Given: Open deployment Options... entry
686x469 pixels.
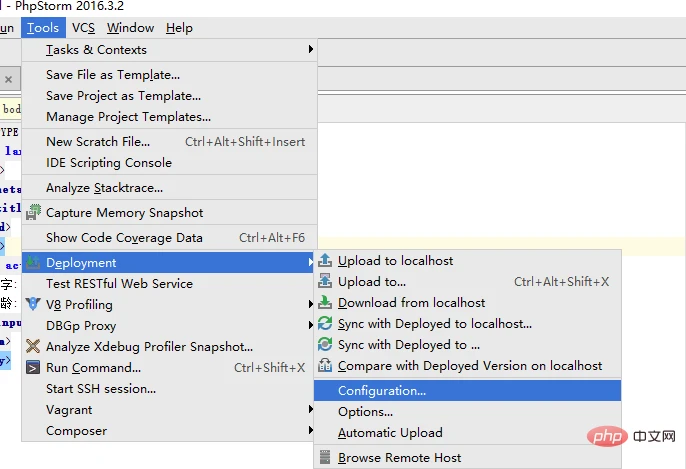Looking at the screenshot, I should pos(365,412).
